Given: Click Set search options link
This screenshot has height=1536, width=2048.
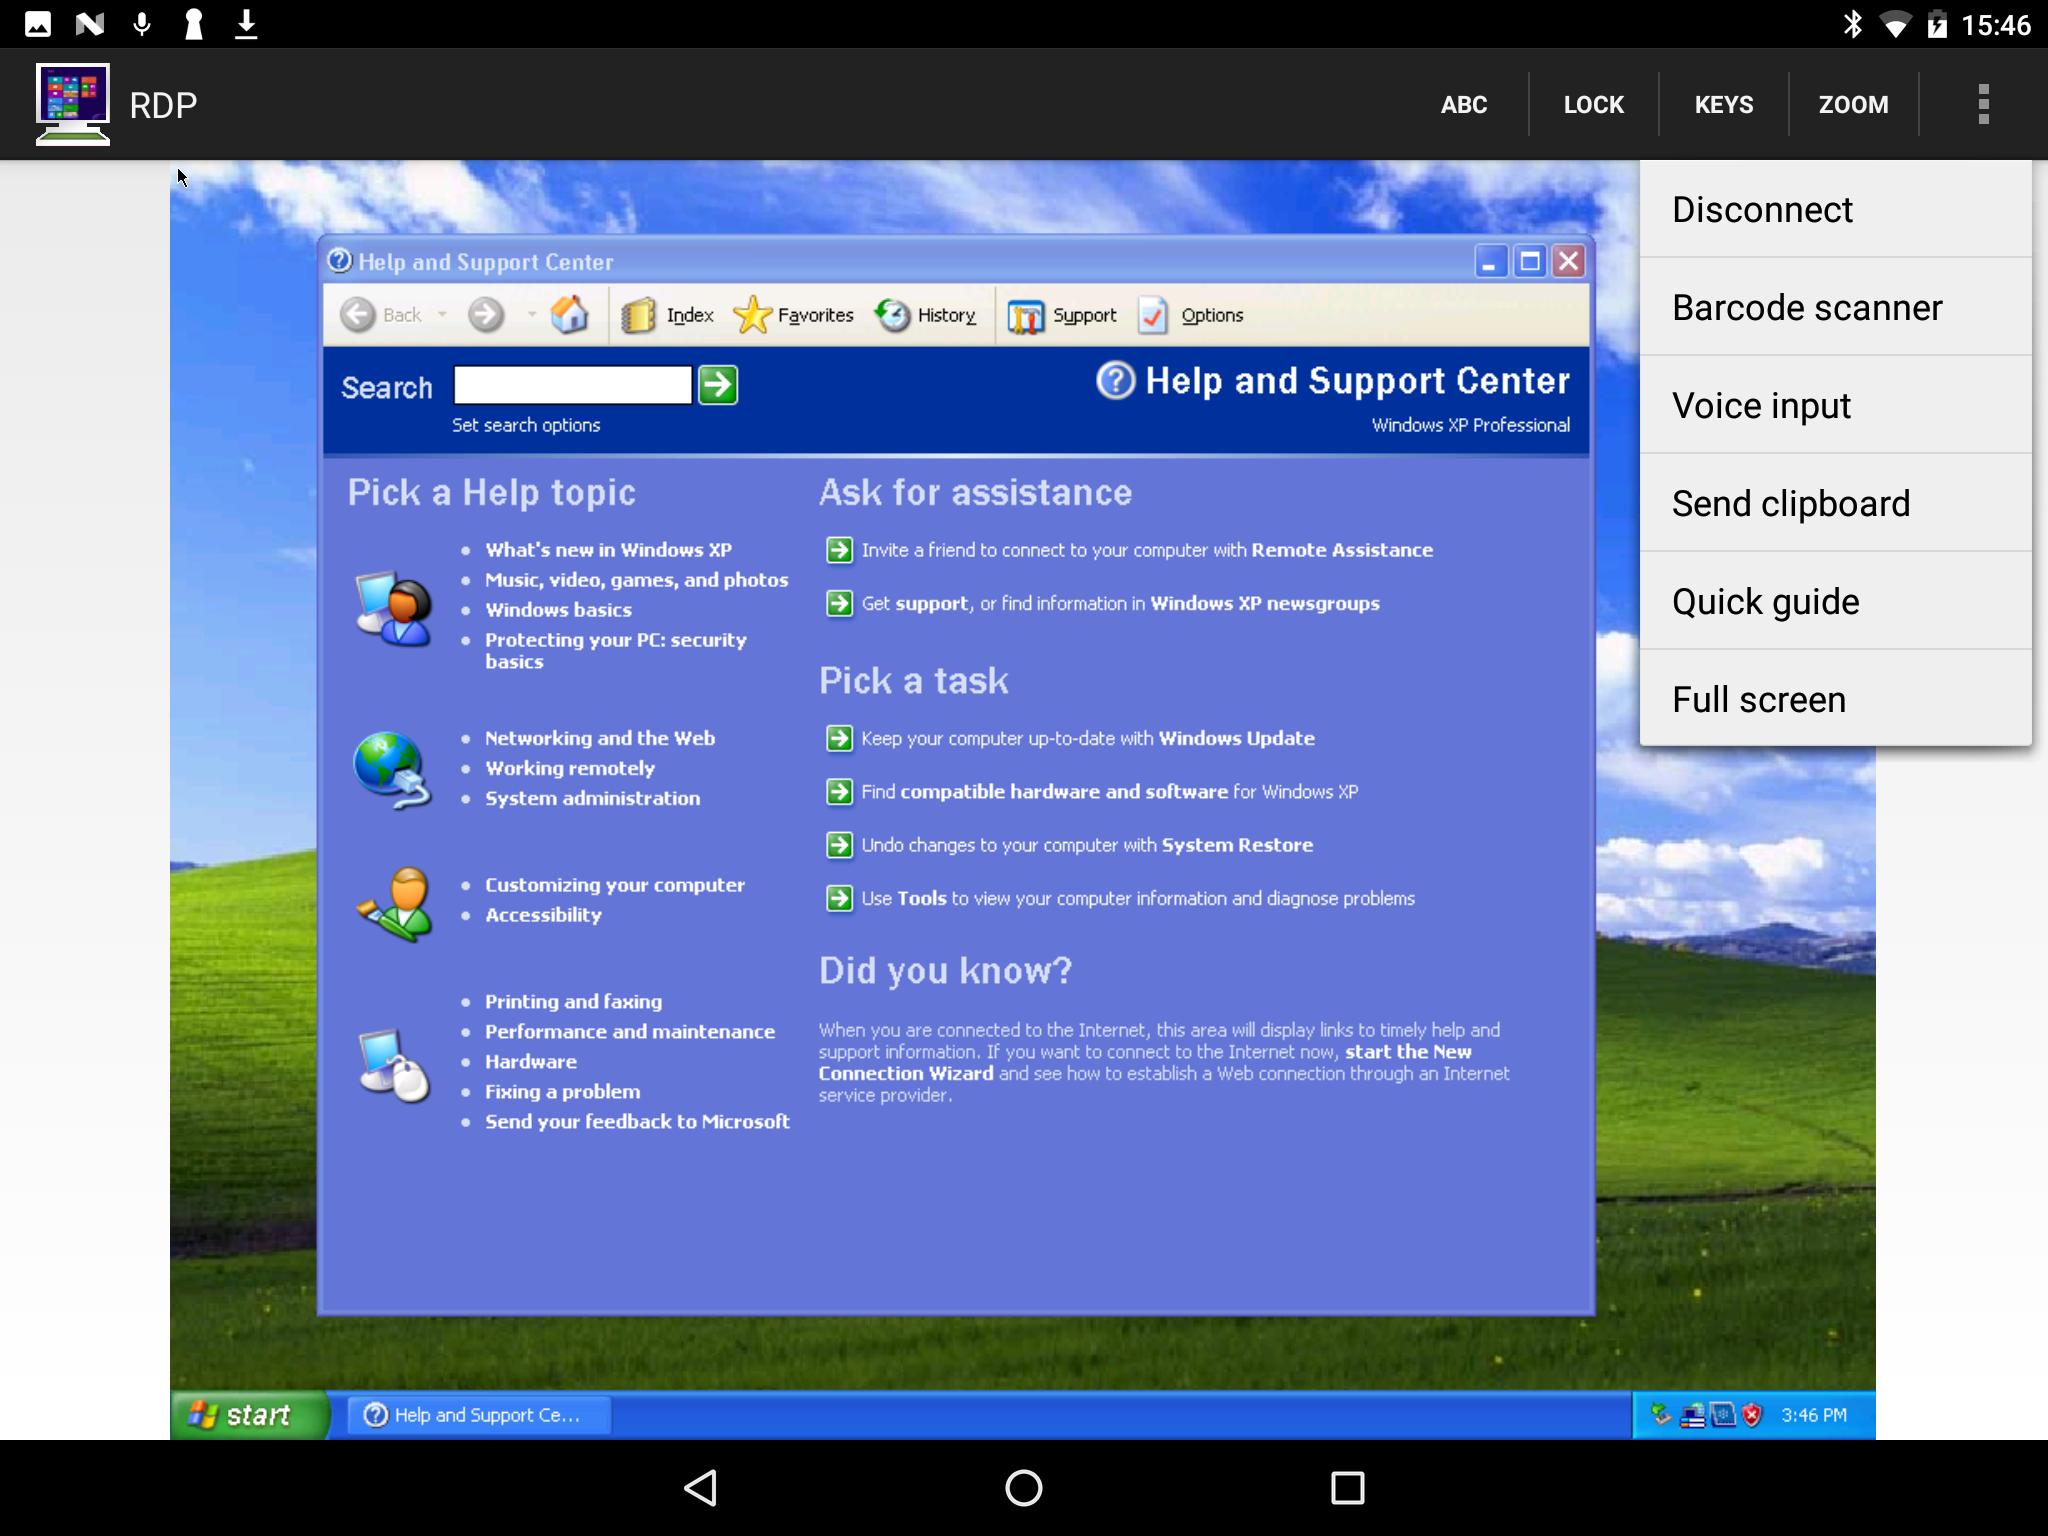Looking at the screenshot, I should (526, 425).
